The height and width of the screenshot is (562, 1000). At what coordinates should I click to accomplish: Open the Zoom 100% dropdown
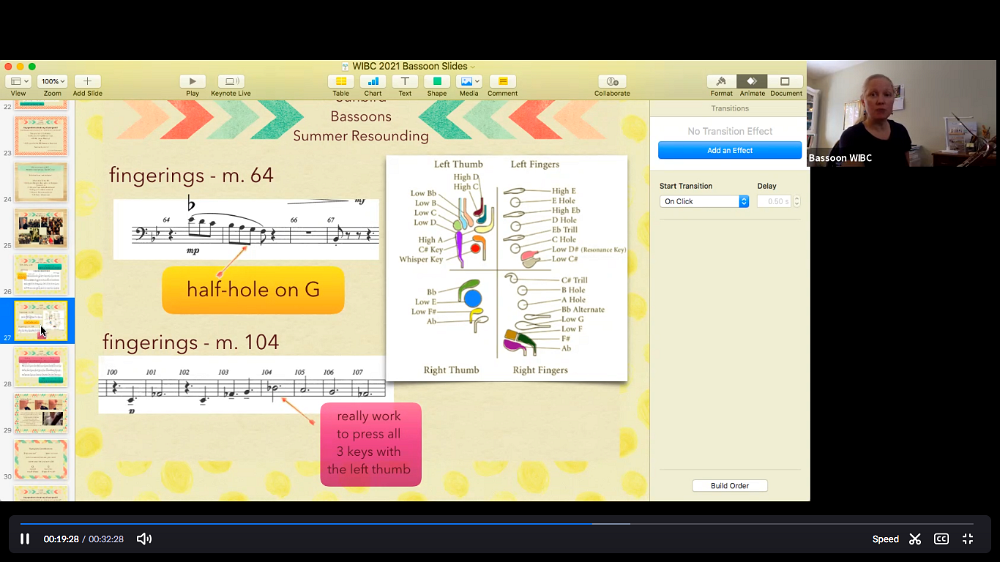pos(52,81)
